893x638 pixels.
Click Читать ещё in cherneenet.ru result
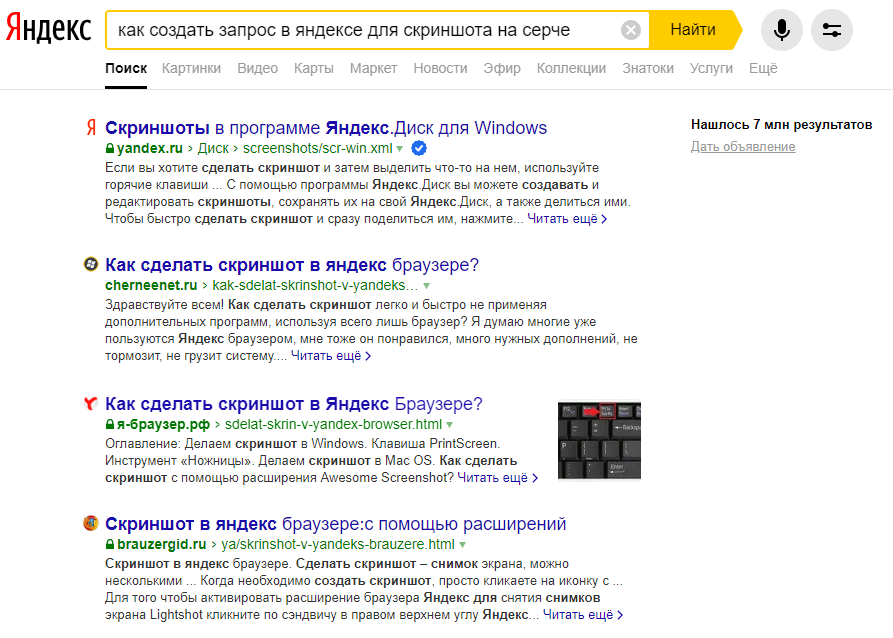(x=331, y=355)
